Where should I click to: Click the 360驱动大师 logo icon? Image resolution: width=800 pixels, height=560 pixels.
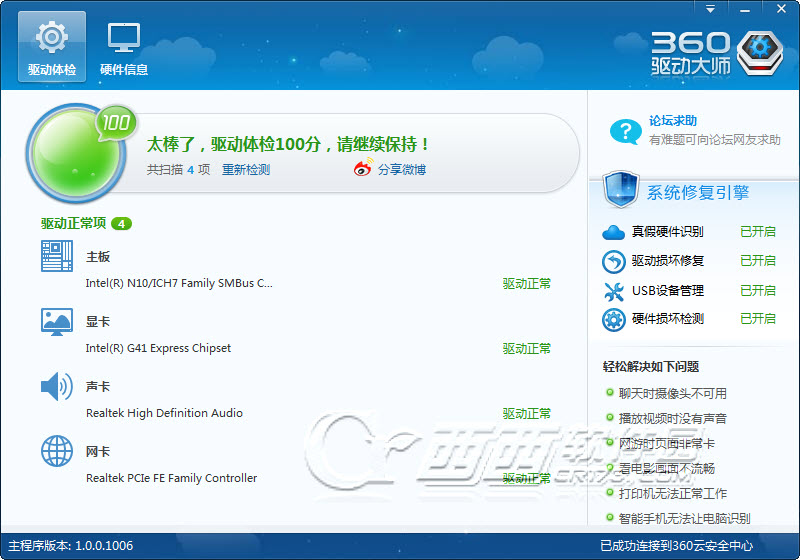click(760, 53)
